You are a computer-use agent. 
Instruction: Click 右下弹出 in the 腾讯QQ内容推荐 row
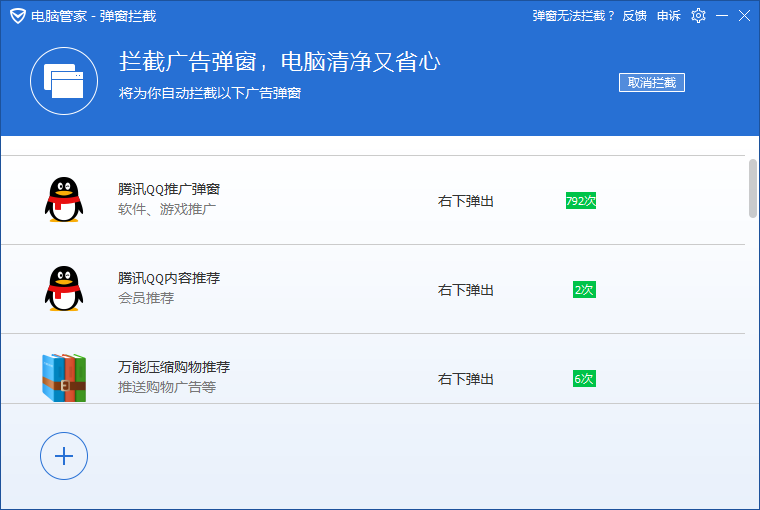[465, 290]
